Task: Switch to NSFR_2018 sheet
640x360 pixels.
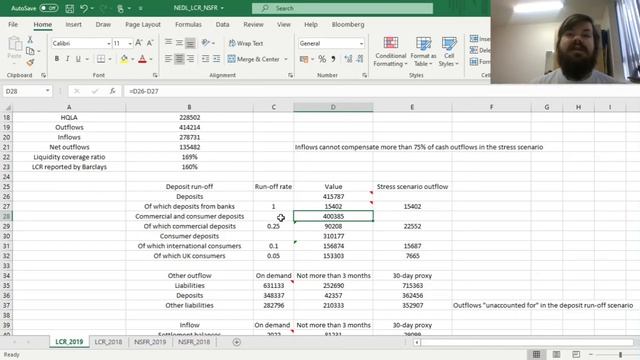Action: 194,342
